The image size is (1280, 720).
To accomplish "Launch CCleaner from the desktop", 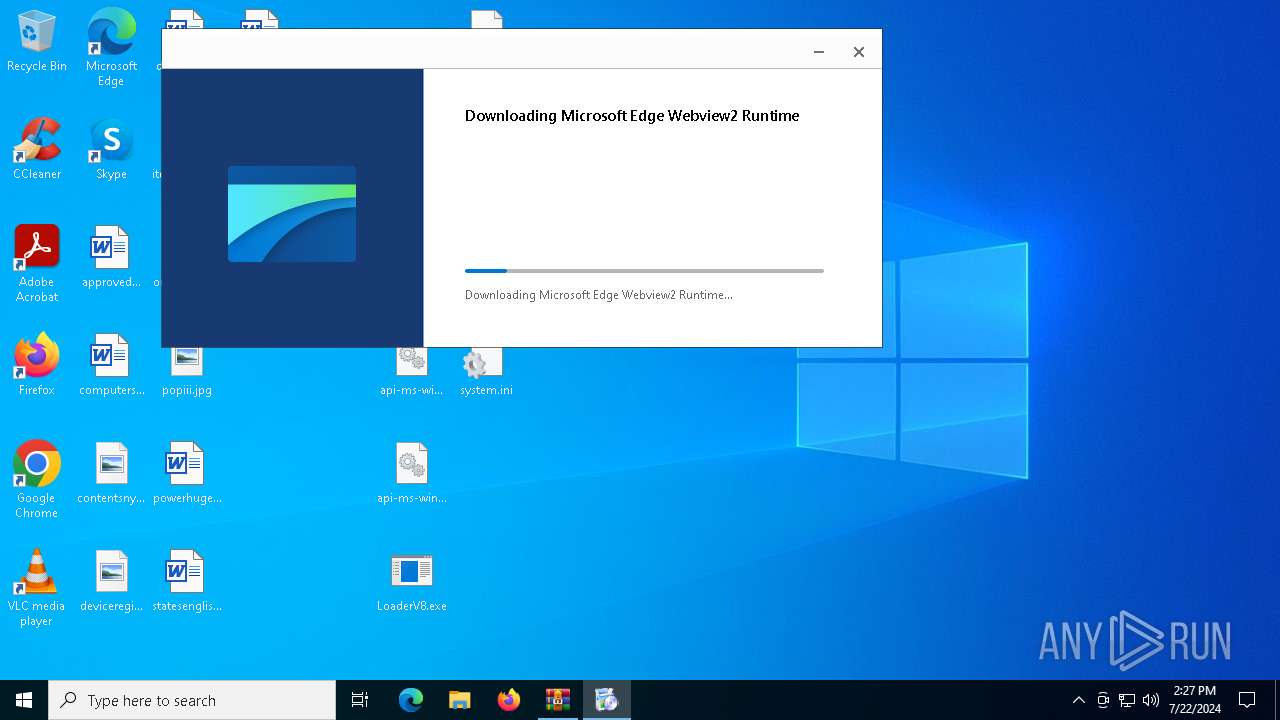I will tap(37, 150).
